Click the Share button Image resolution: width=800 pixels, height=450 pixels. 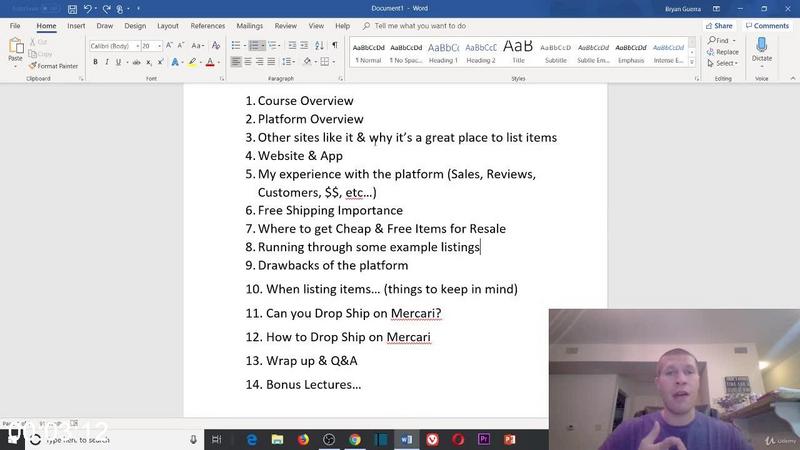click(719, 26)
